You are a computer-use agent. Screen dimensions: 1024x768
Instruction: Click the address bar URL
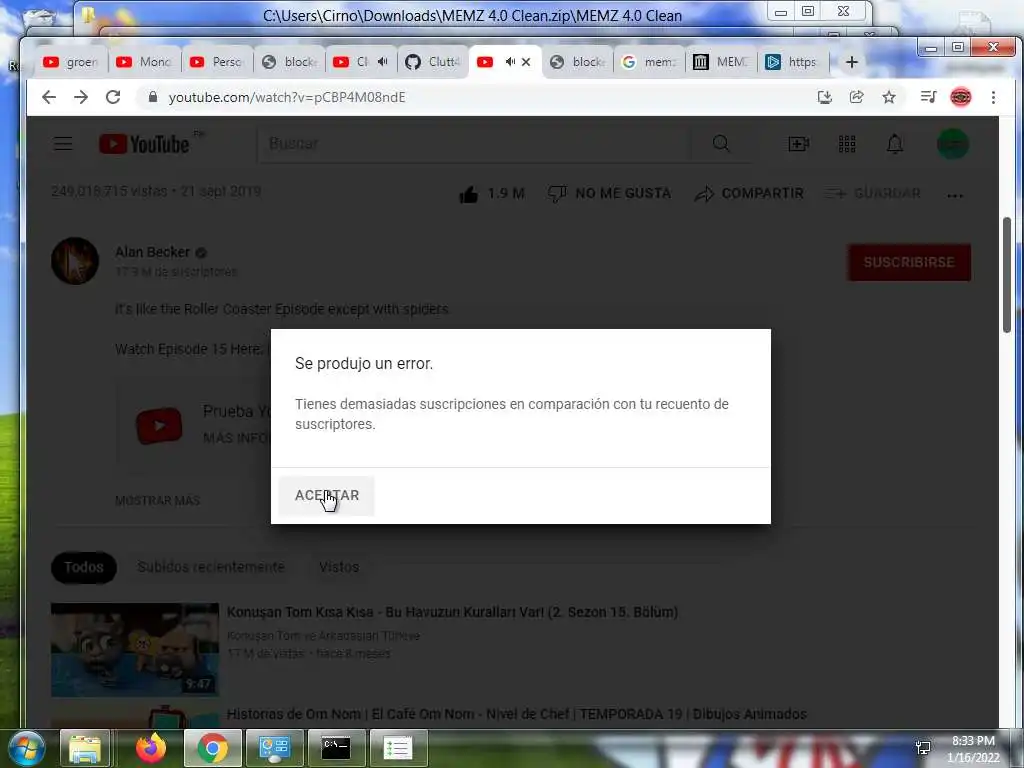(287, 97)
